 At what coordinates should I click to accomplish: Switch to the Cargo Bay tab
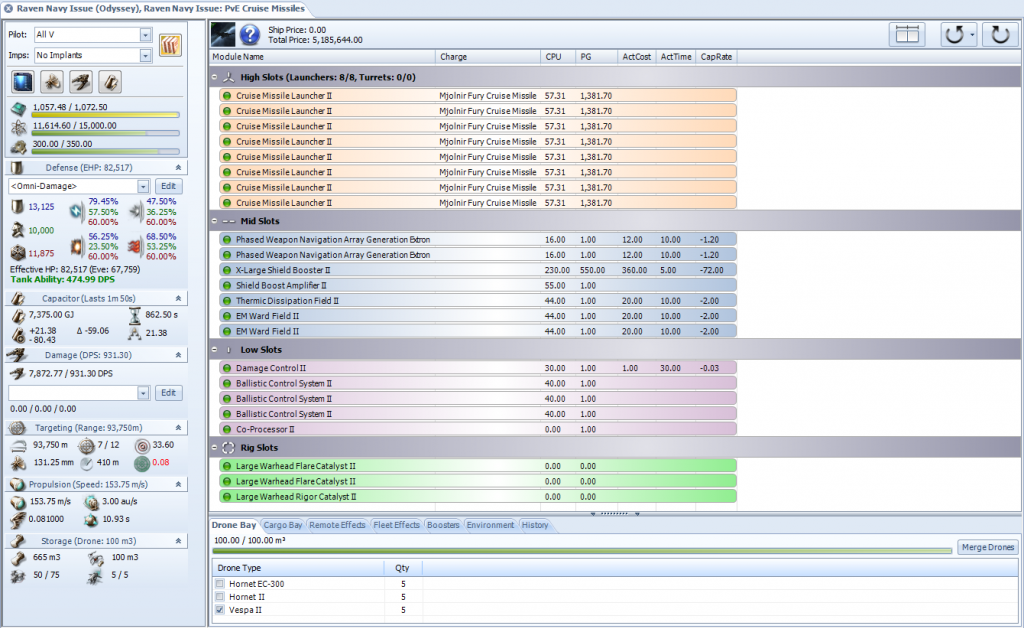283,526
